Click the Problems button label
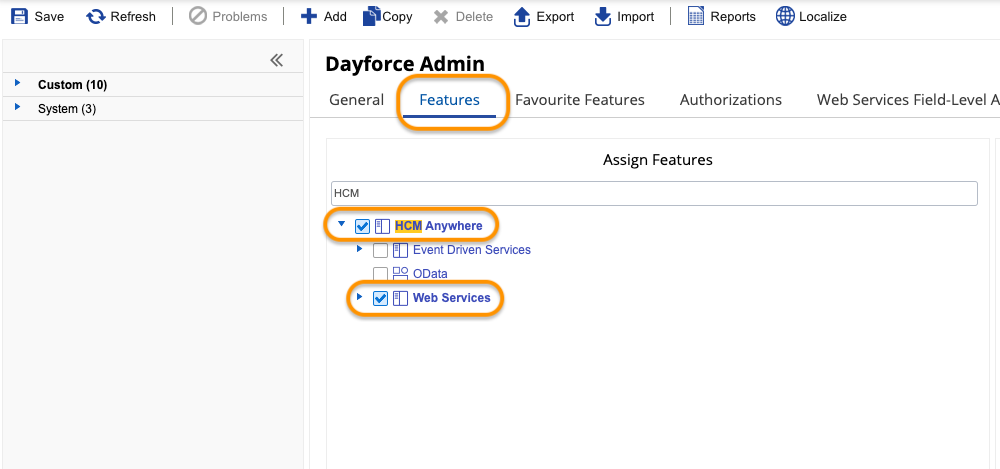The width and height of the screenshot is (1000, 469). tap(240, 17)
